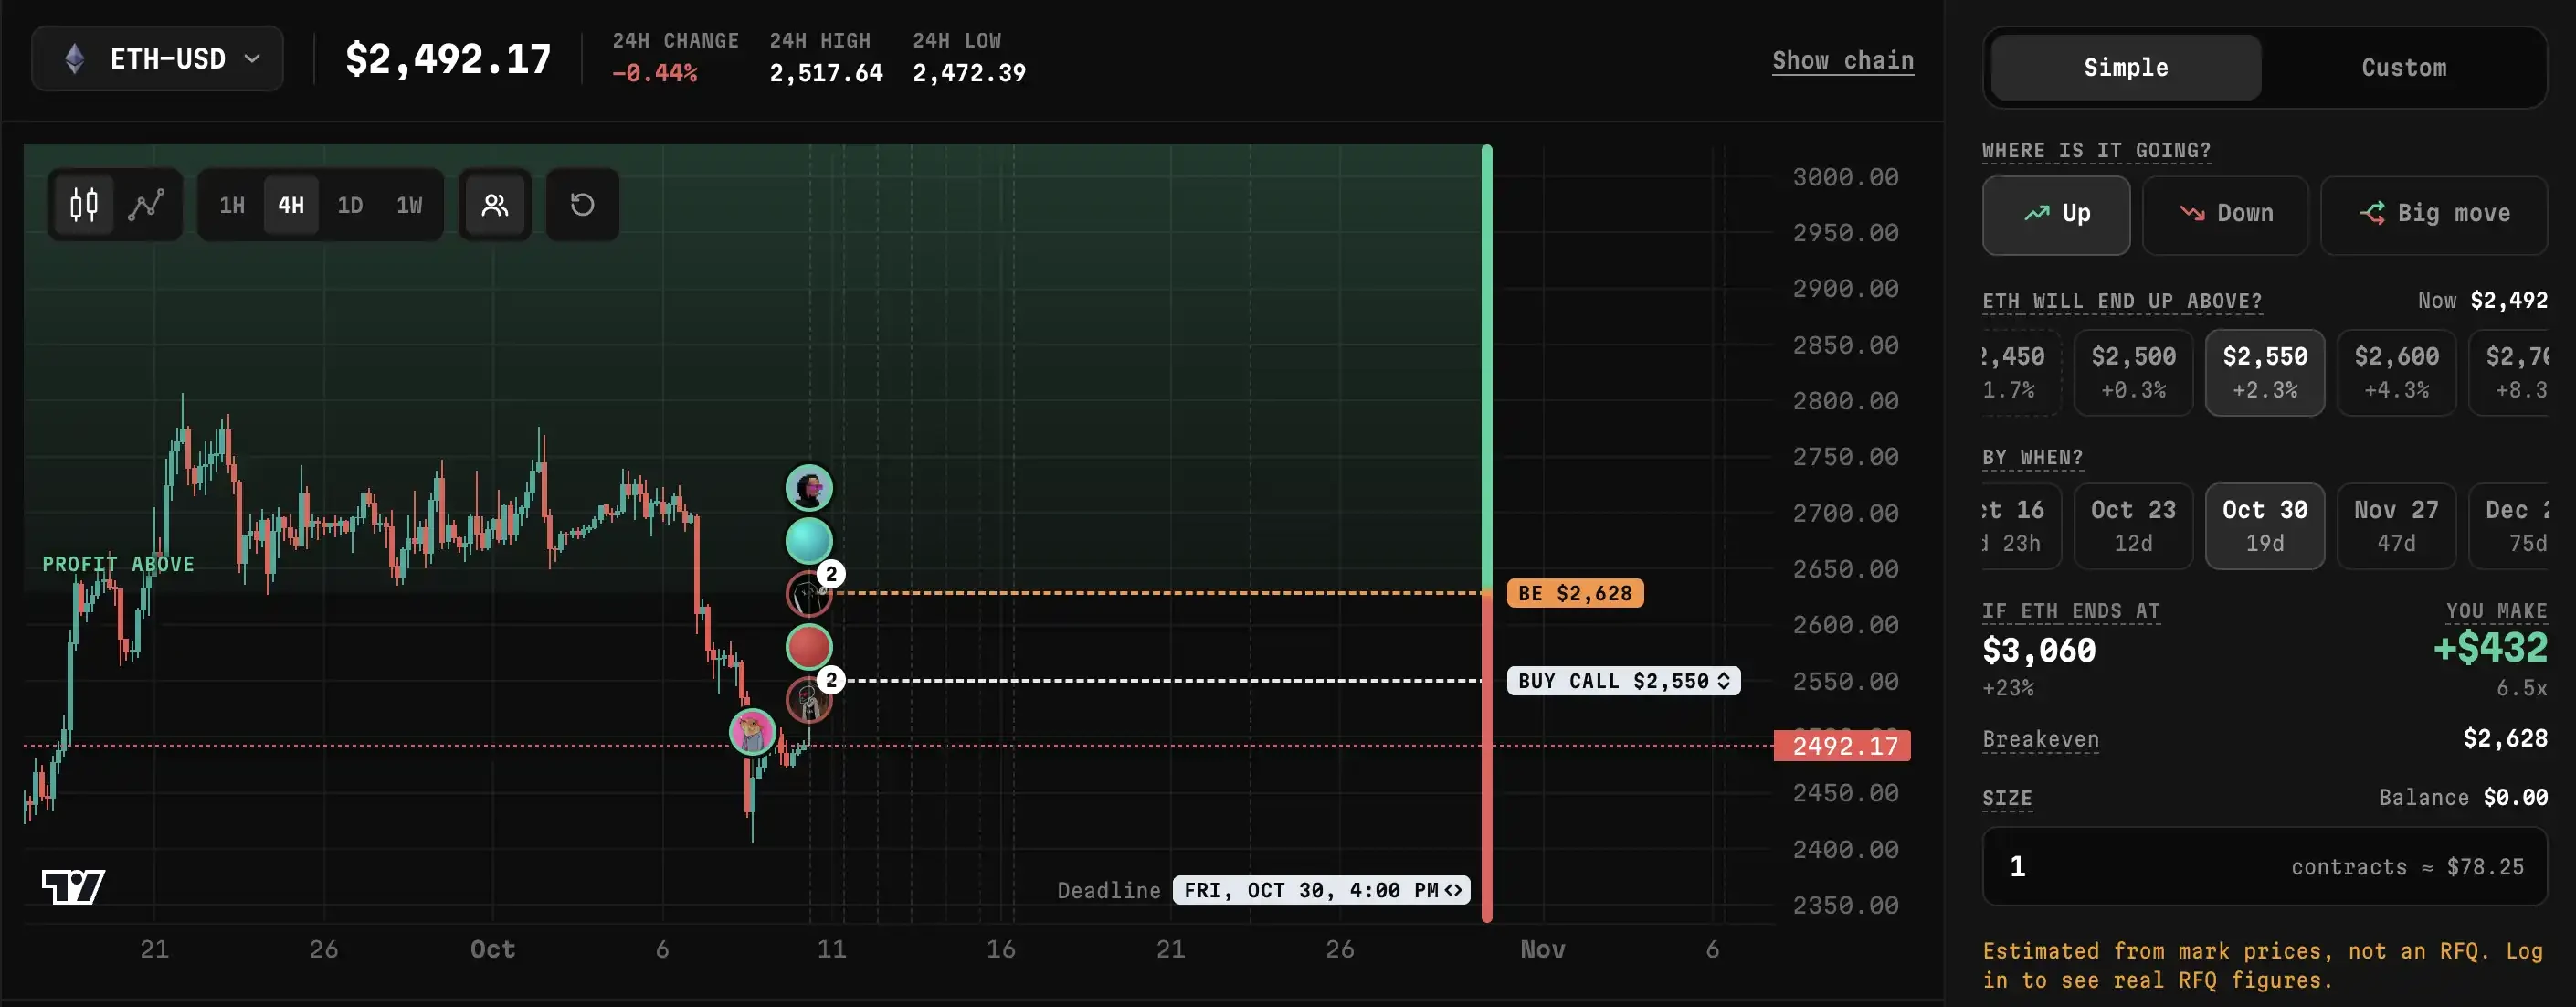This screenshot has height=1007, width=2576.
Task: Open the ETH-USD market dropdown
Action: (158, 59)
